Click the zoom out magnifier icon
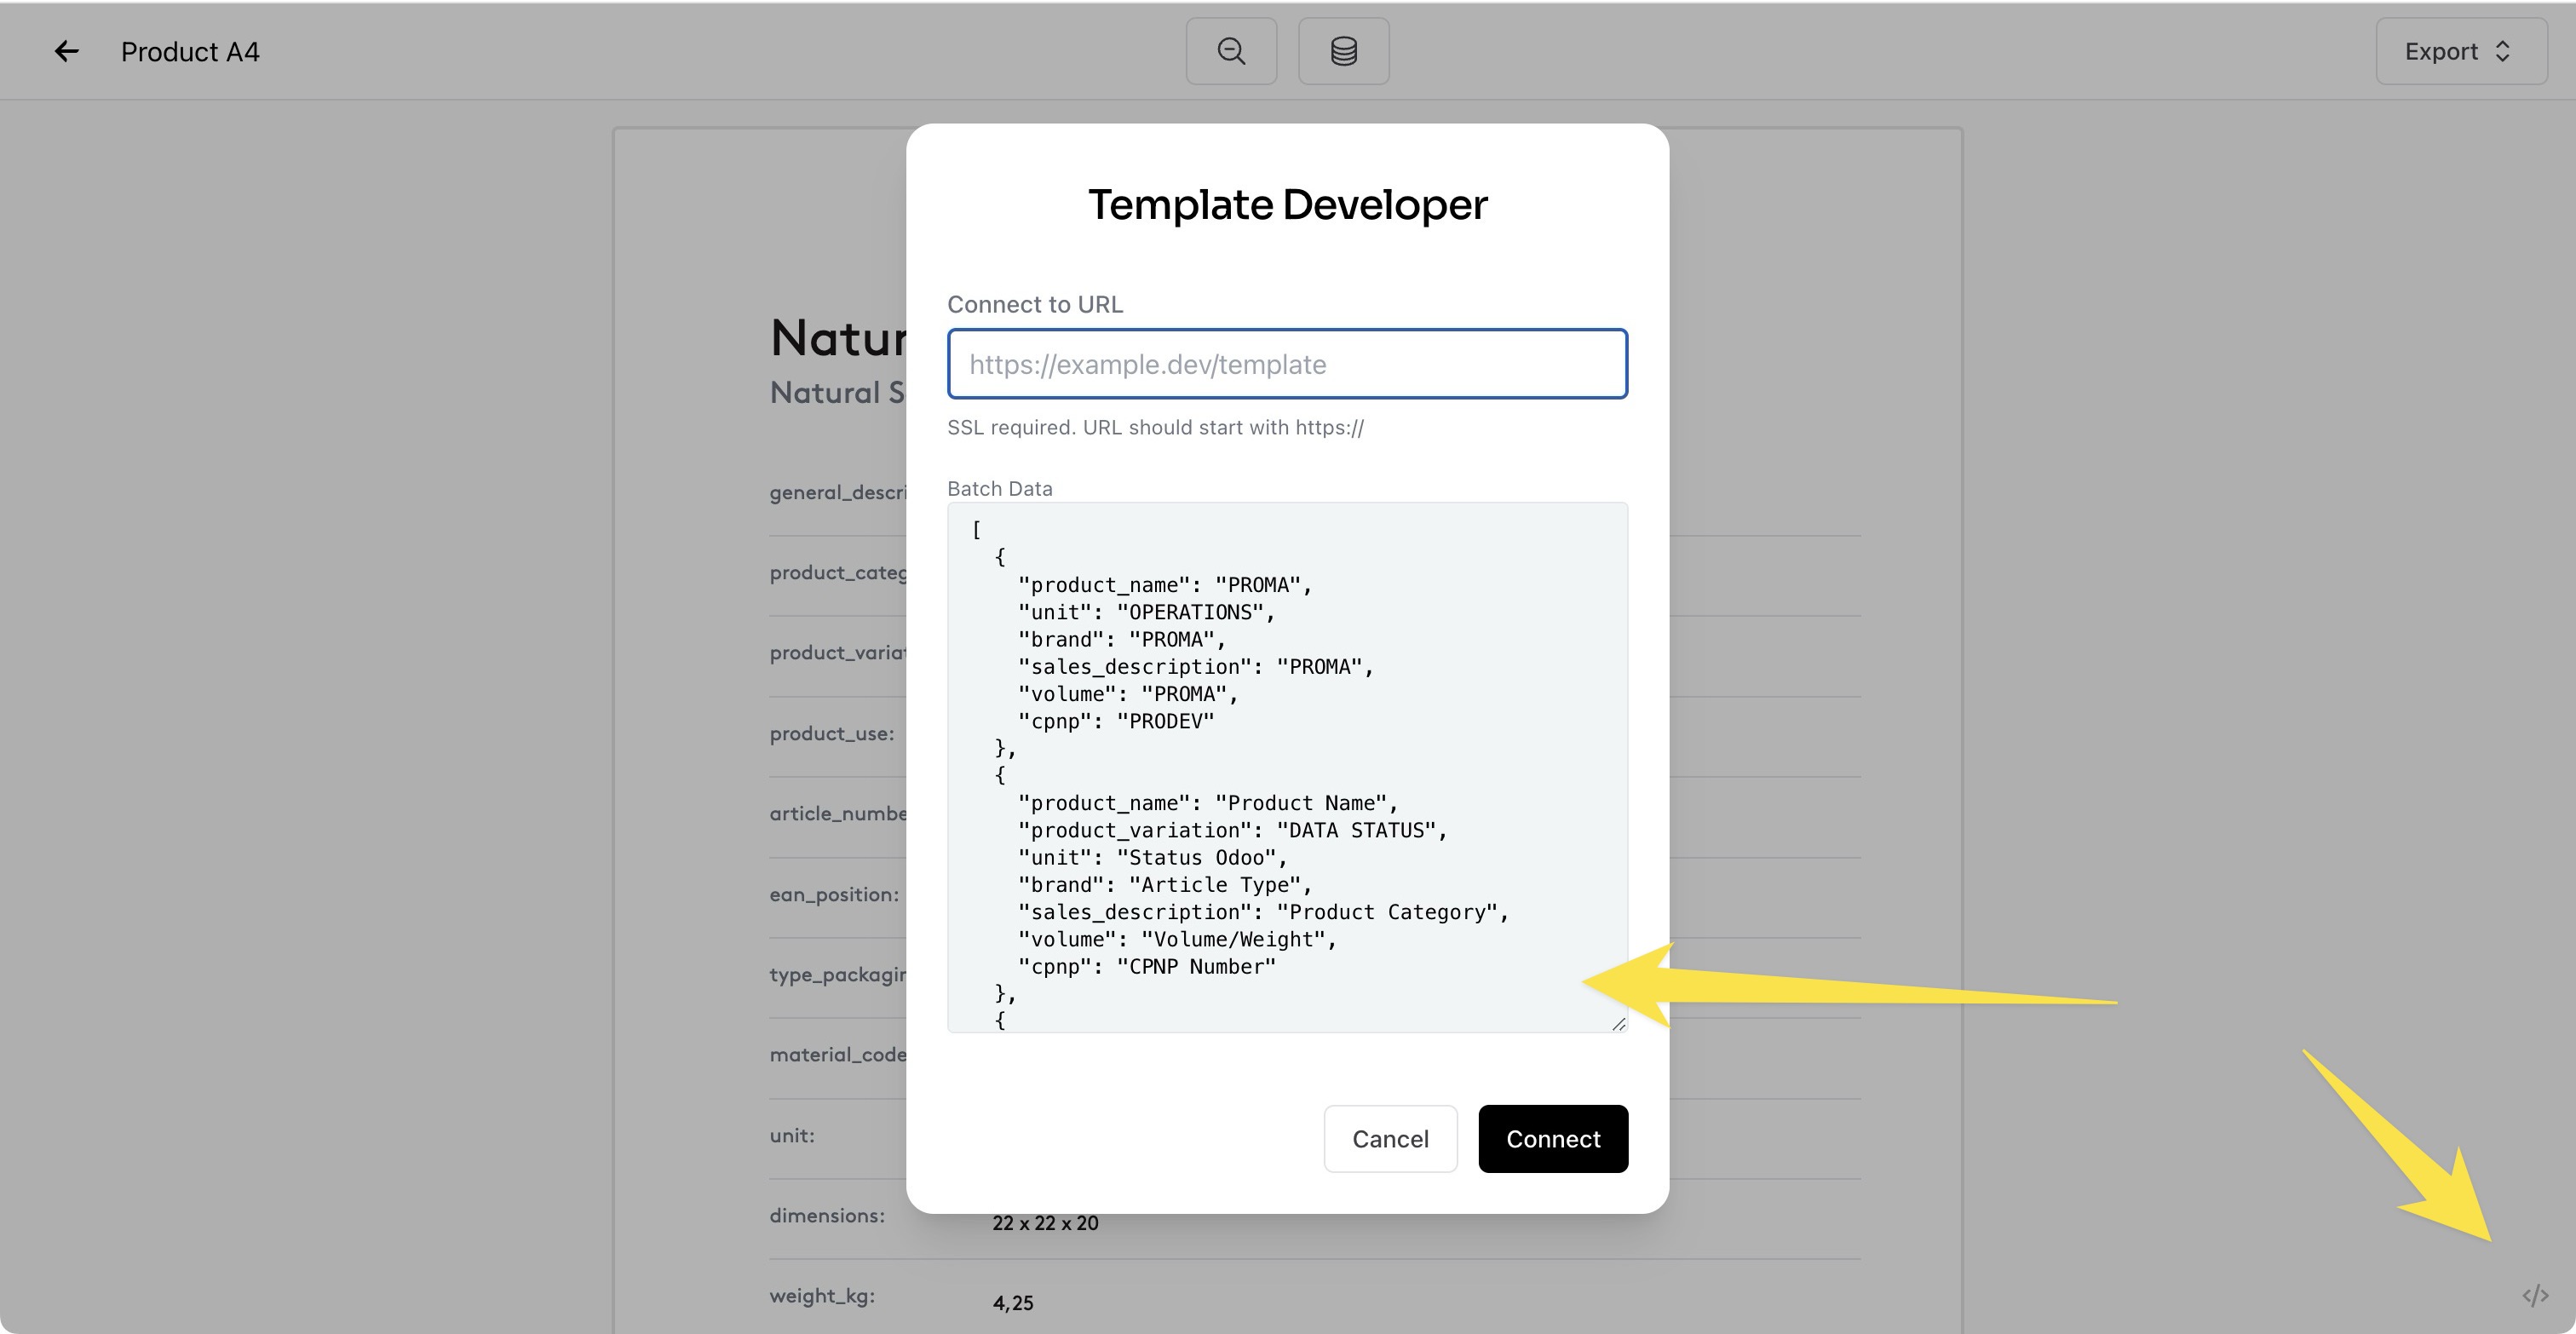2576x1334 pixels. (1231, 51)
